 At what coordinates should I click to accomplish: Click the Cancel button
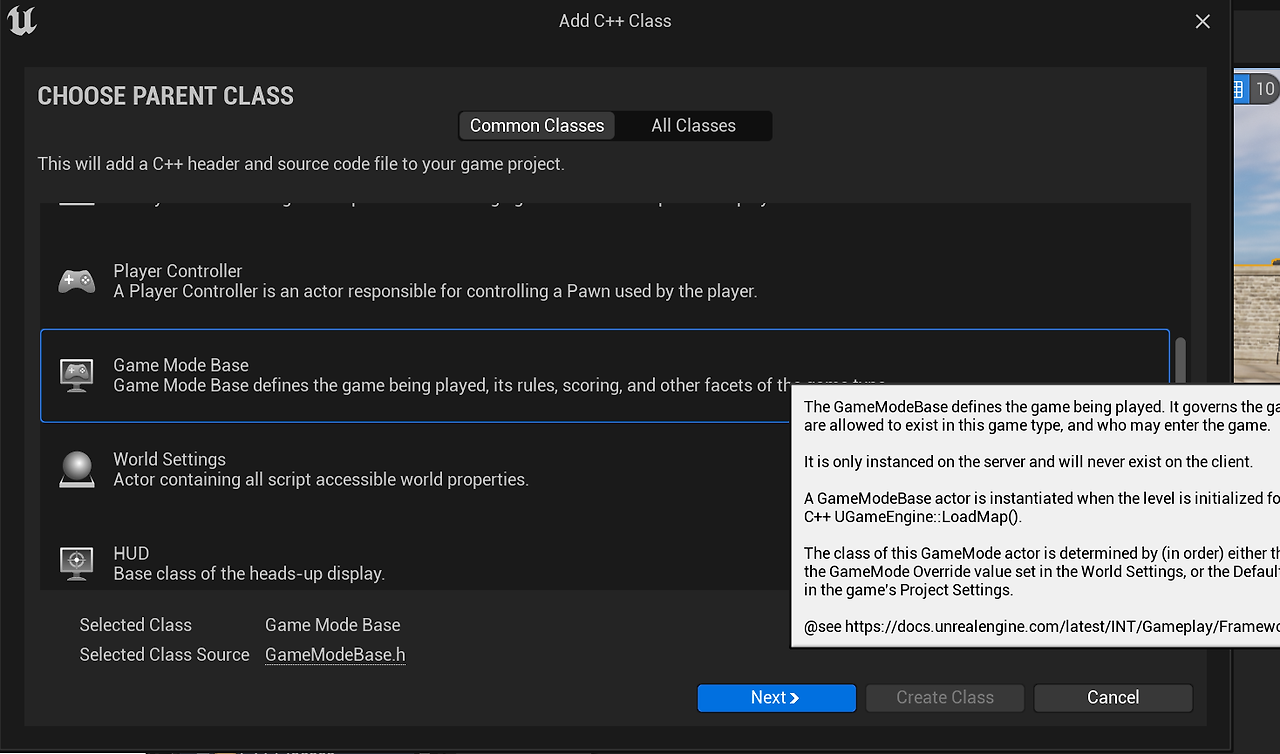(x=1113, y=698)
